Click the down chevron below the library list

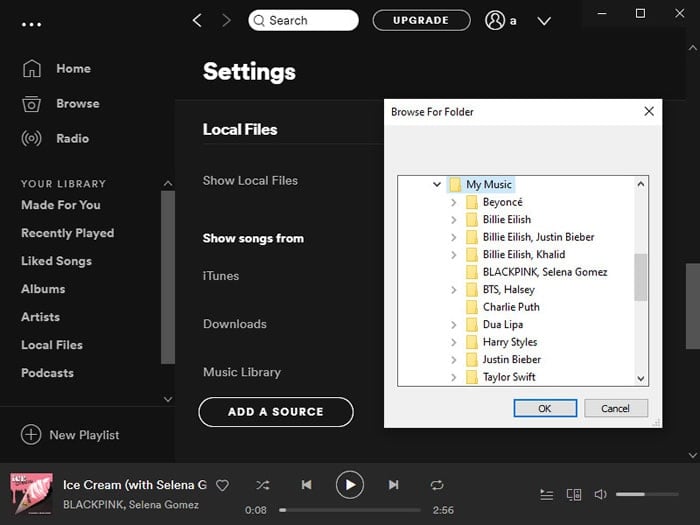click(x=168, y=399)
